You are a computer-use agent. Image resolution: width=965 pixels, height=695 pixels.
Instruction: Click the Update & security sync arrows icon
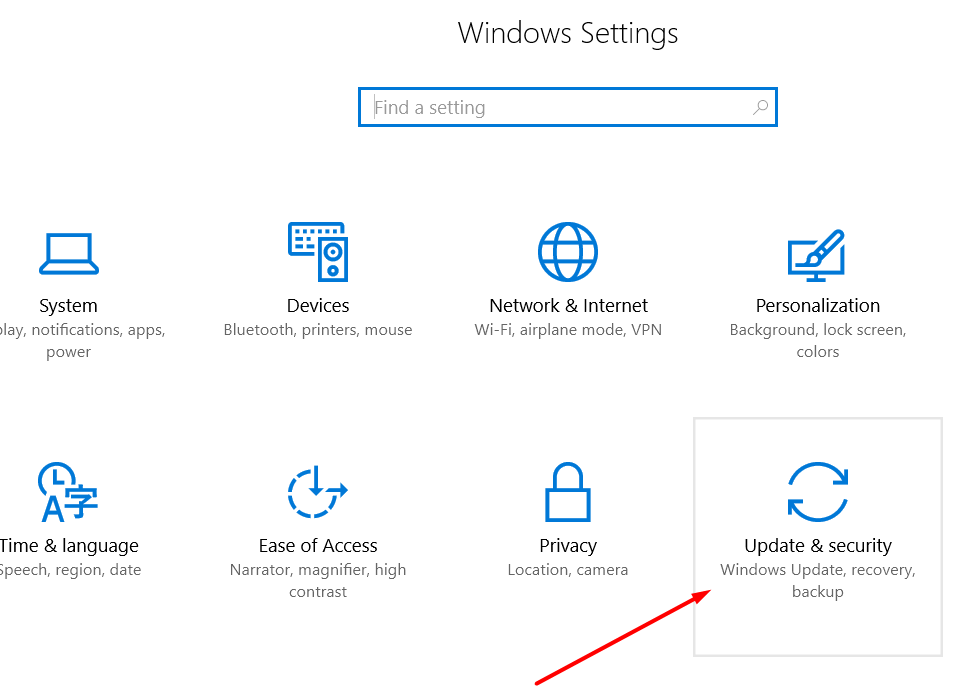(x=817, y=492)
